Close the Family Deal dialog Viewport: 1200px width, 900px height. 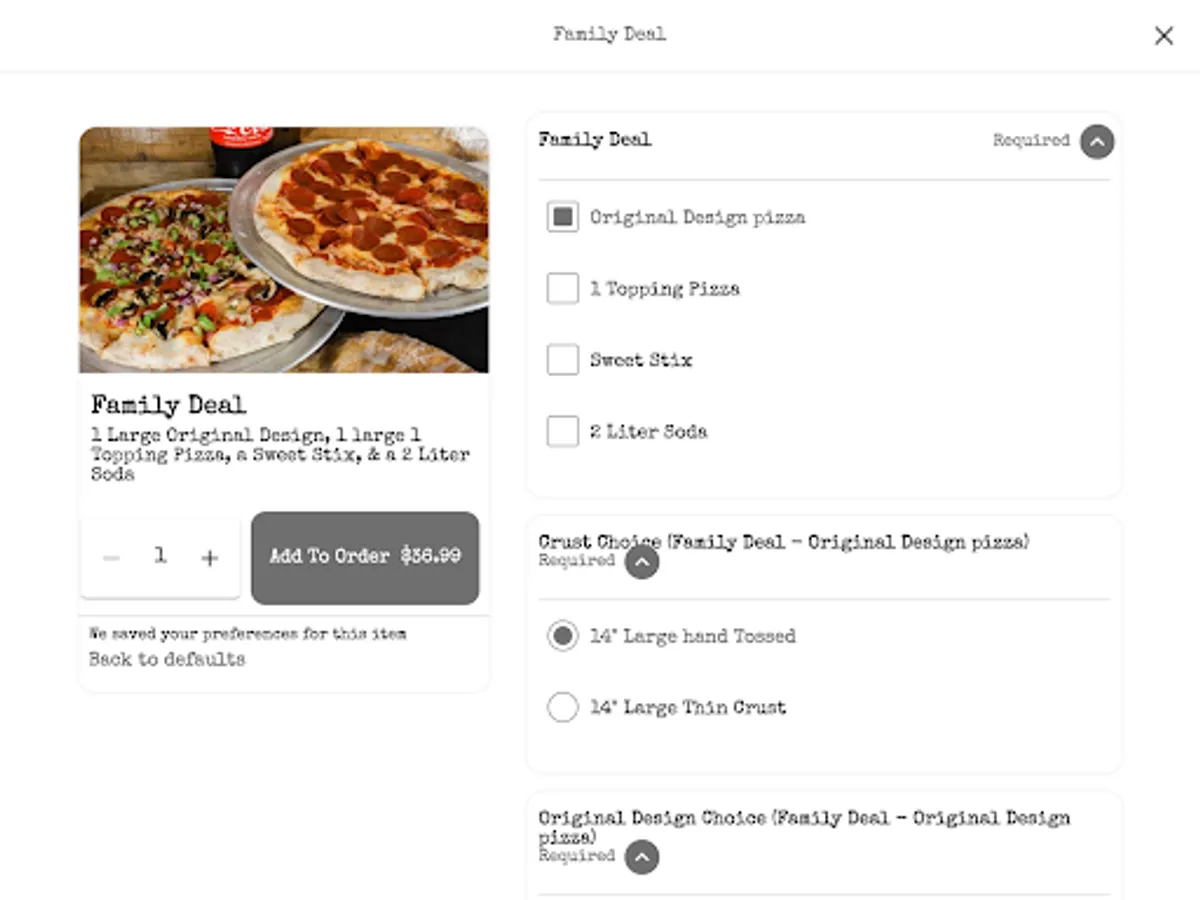1164,36
